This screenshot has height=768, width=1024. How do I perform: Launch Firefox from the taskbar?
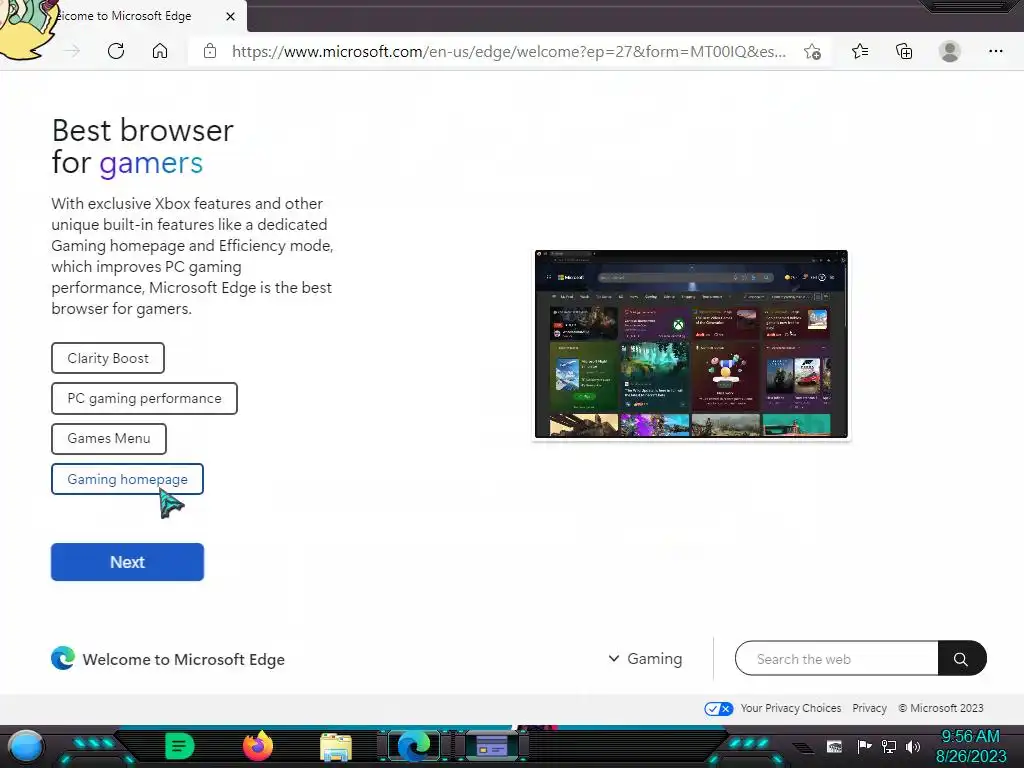point(258,746)
